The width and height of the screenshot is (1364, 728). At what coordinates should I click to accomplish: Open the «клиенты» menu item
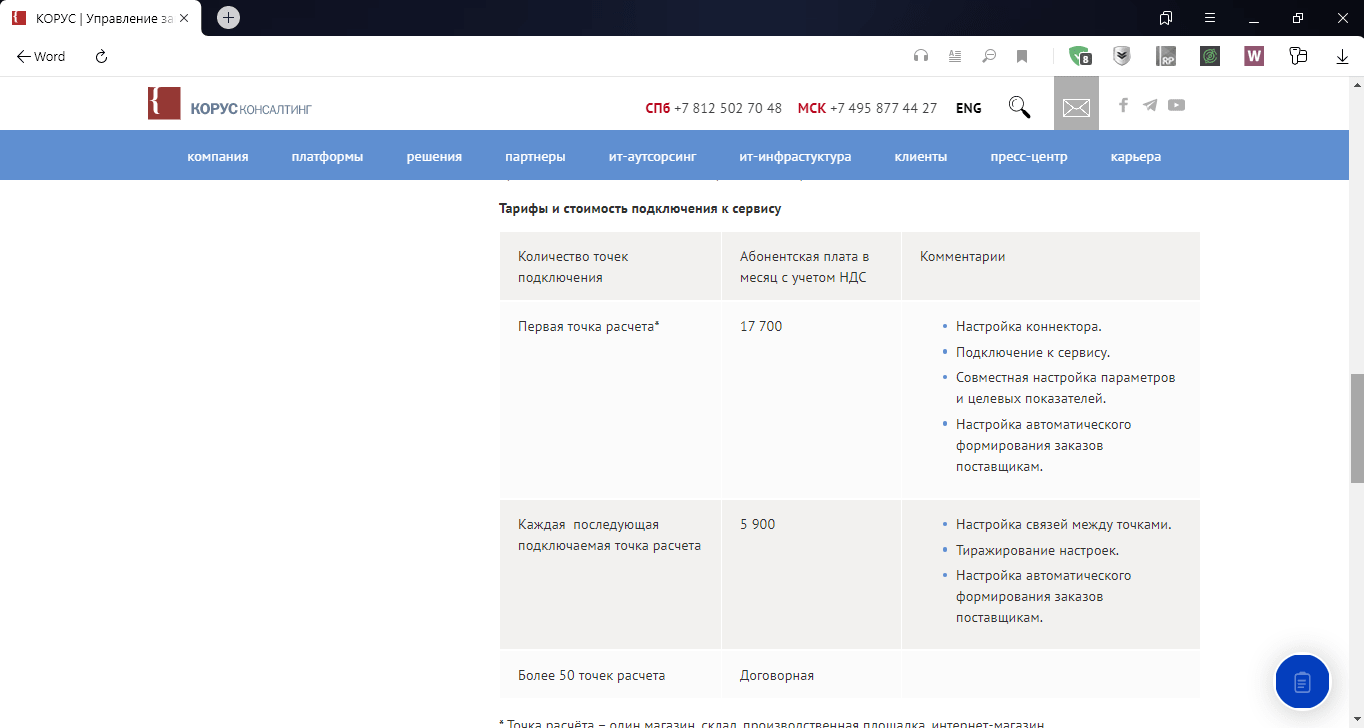(x=921, y=157)
